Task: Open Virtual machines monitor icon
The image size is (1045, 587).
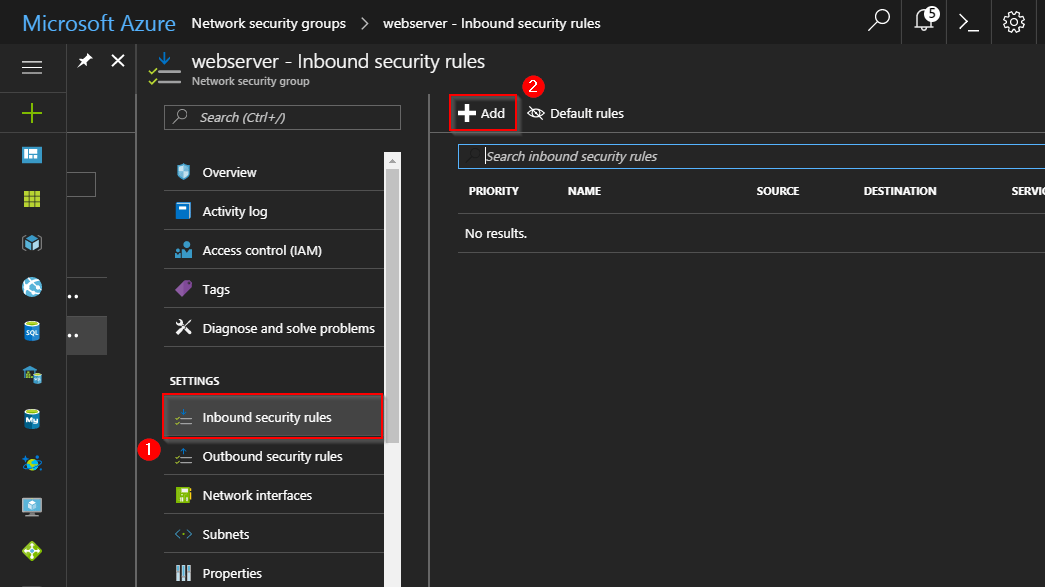Action: [x=32, y=507]
